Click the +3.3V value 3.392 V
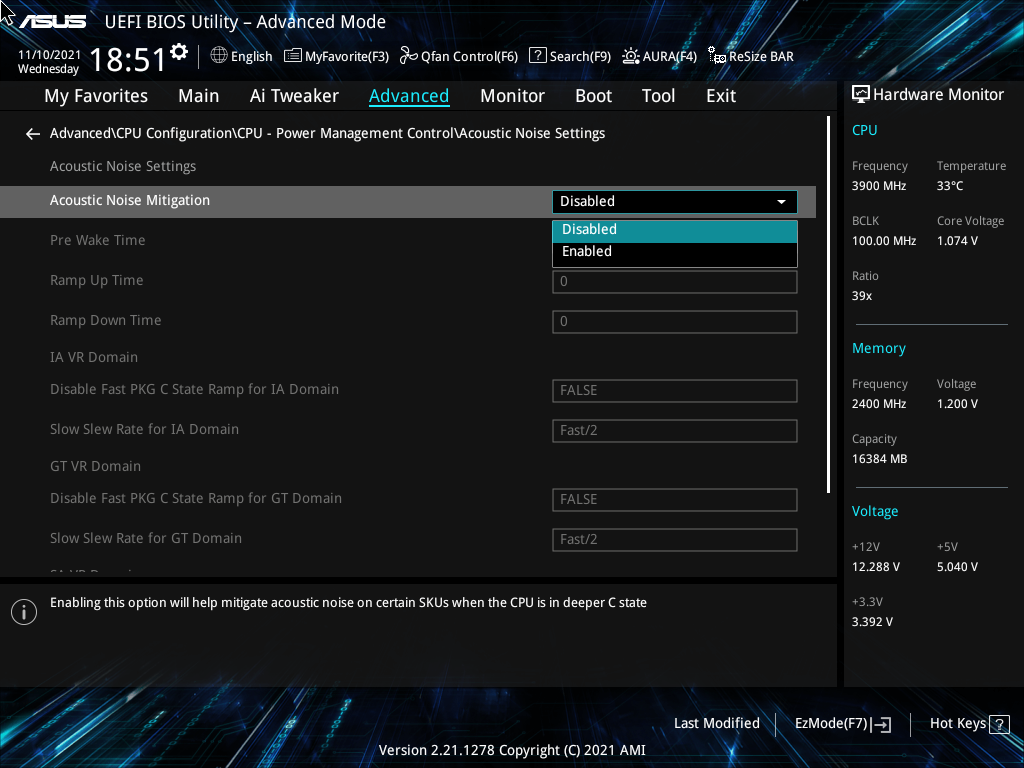The image size is (1024, 768). (872, 622)
